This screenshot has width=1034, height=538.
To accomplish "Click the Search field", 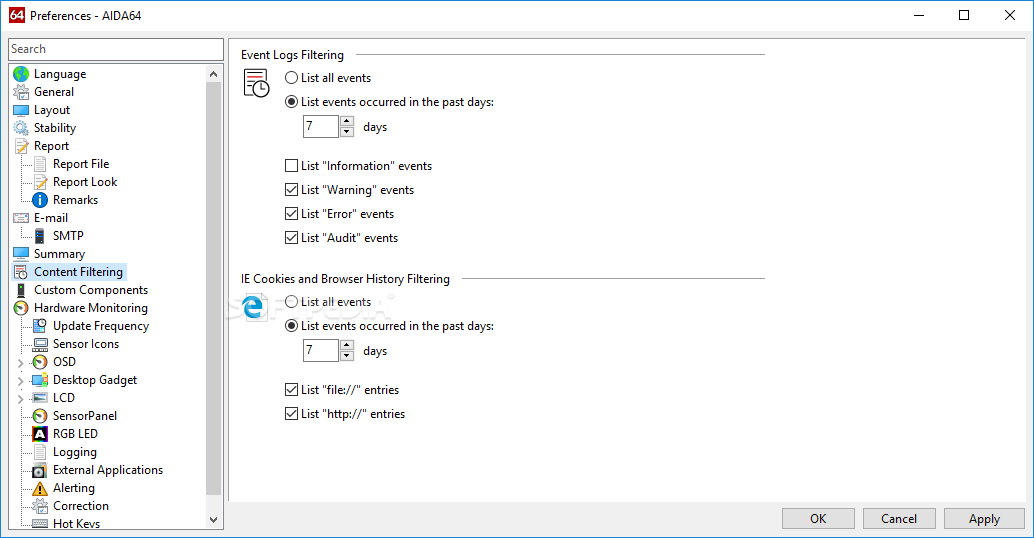I will [x=116, y=49].
